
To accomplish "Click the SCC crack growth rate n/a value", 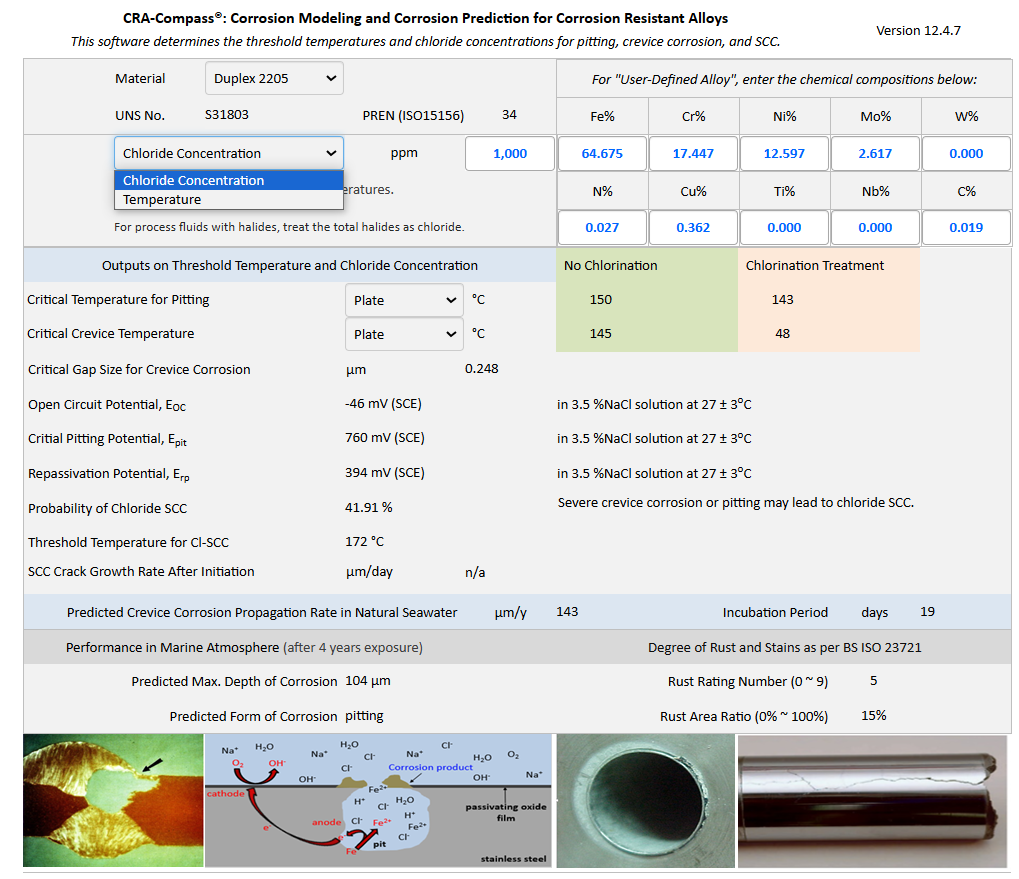I will (475, 572).
